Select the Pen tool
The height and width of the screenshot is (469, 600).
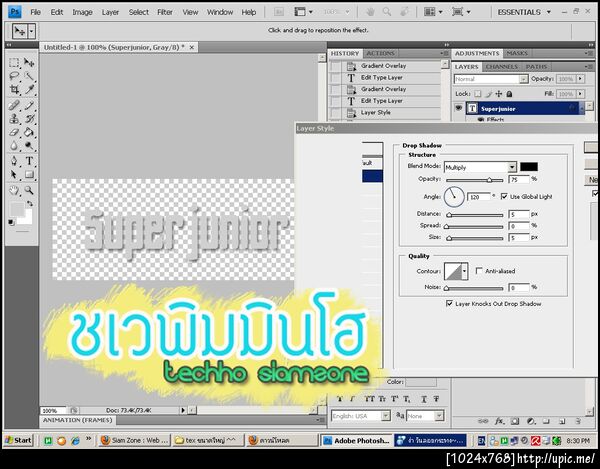pyautogui.click(x=14, y=161)
